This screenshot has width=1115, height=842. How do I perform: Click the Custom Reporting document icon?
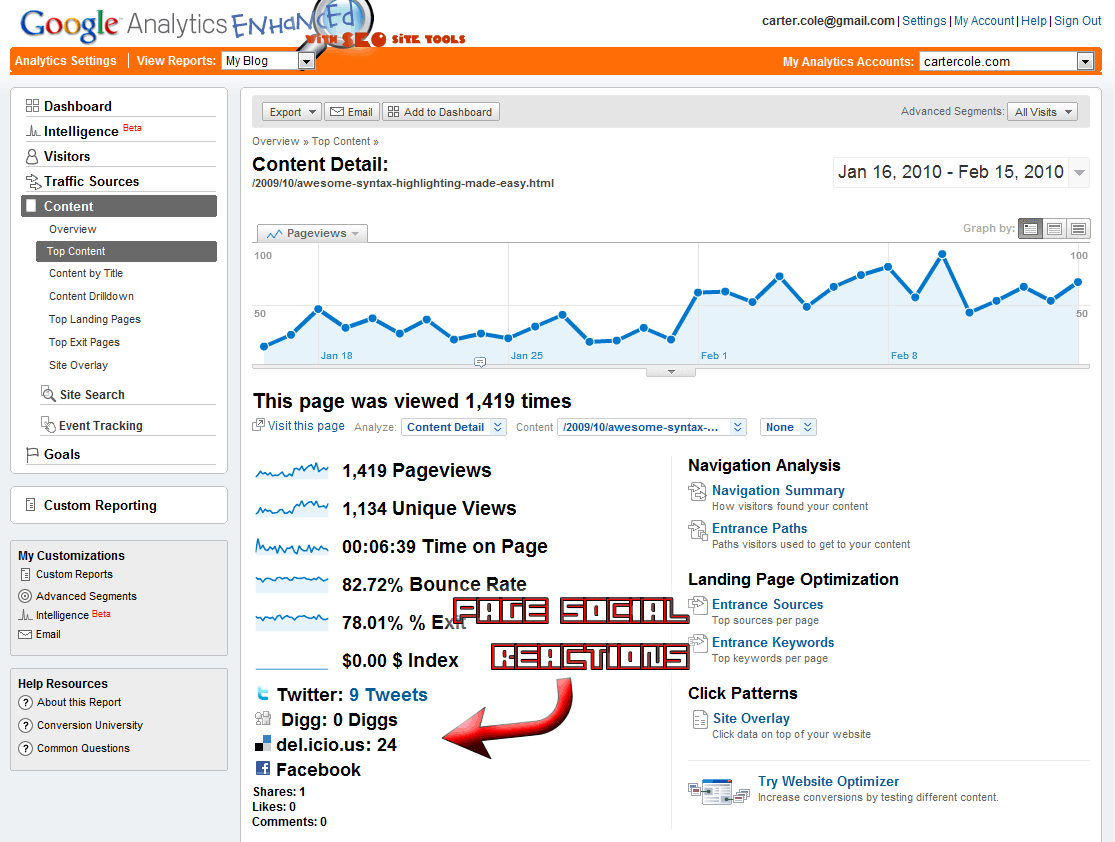click(30, 505)
